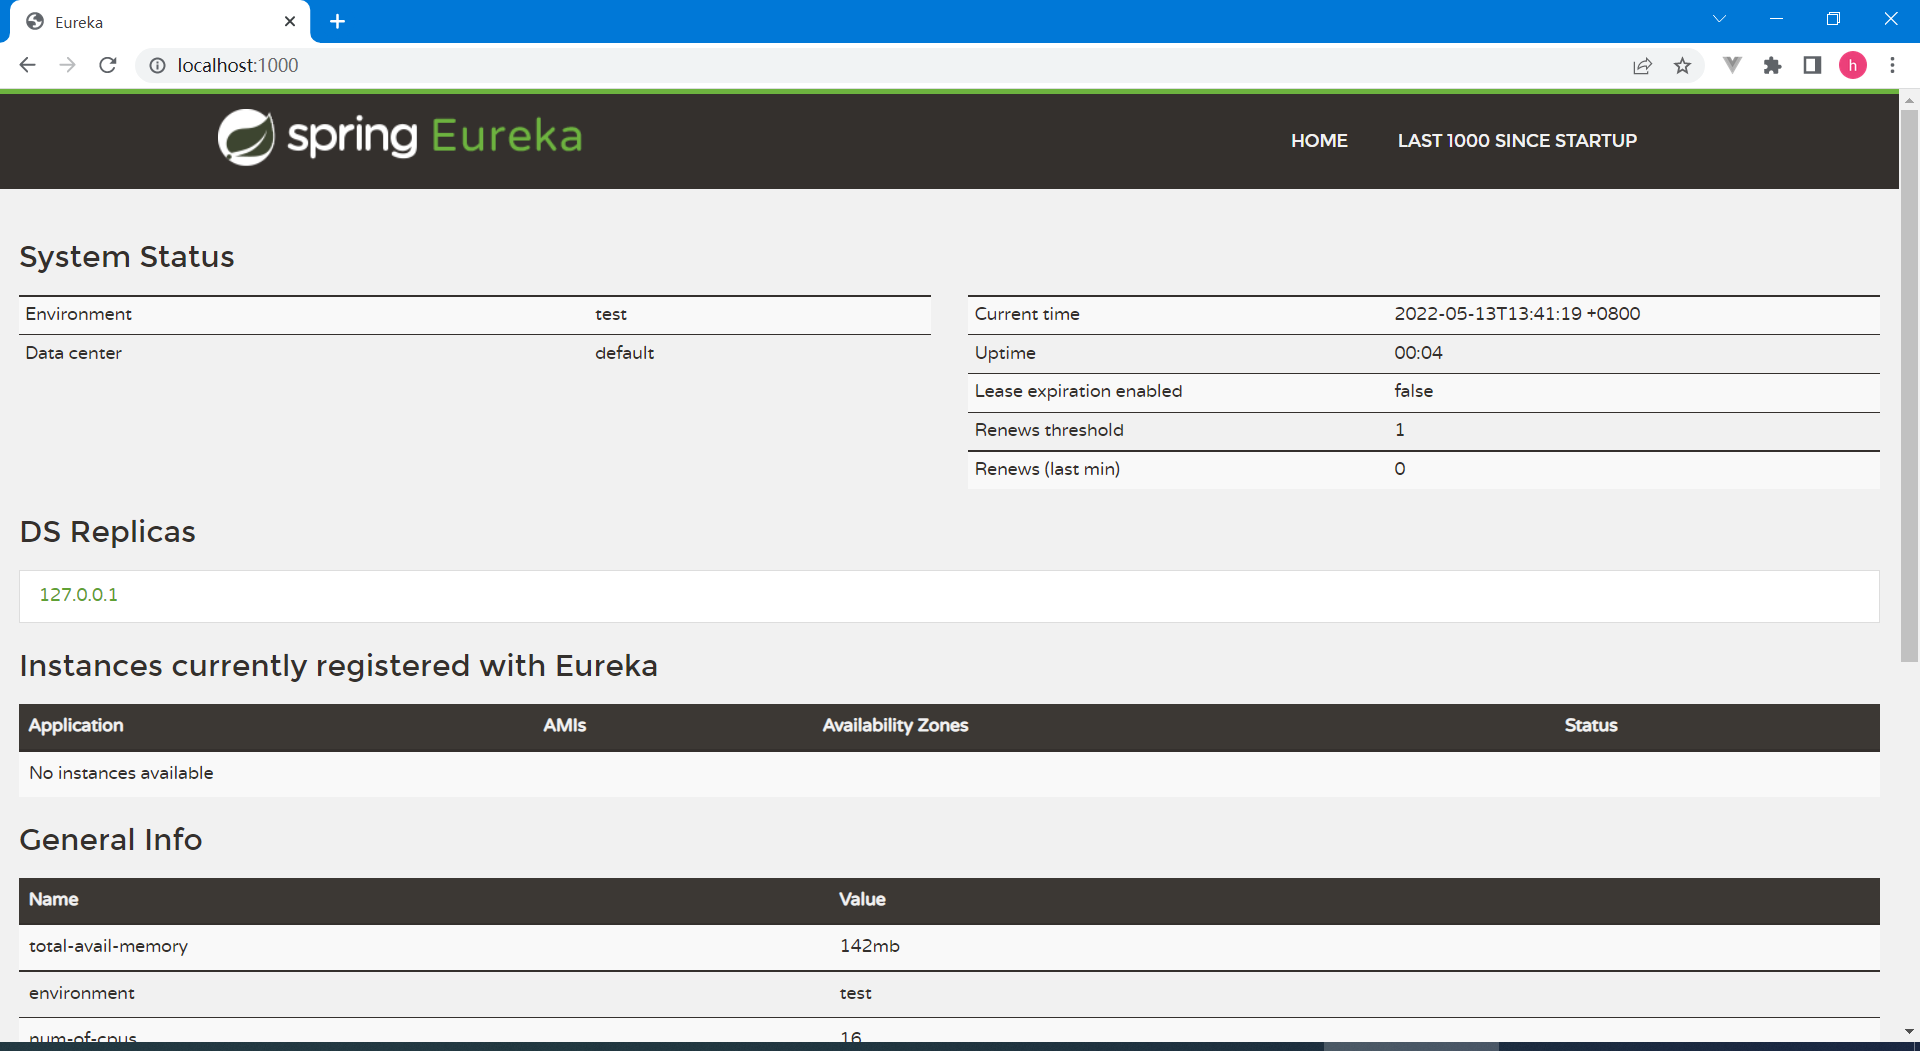Click the 'No instances available' row

949,773
